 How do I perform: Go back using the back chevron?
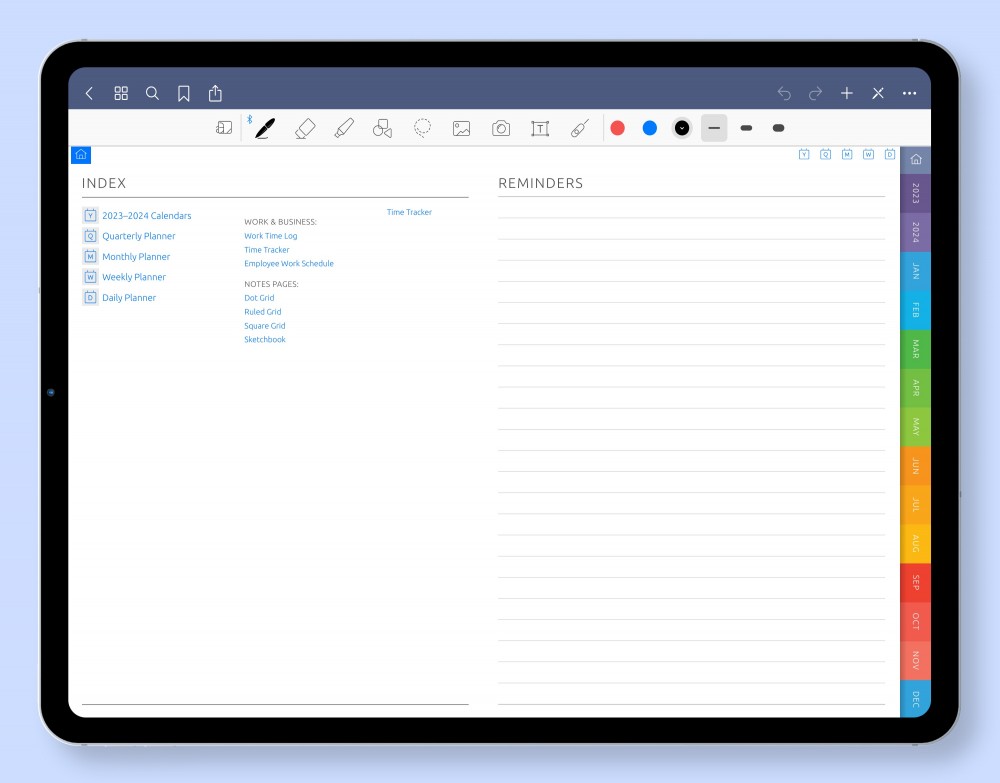[89, 94]
